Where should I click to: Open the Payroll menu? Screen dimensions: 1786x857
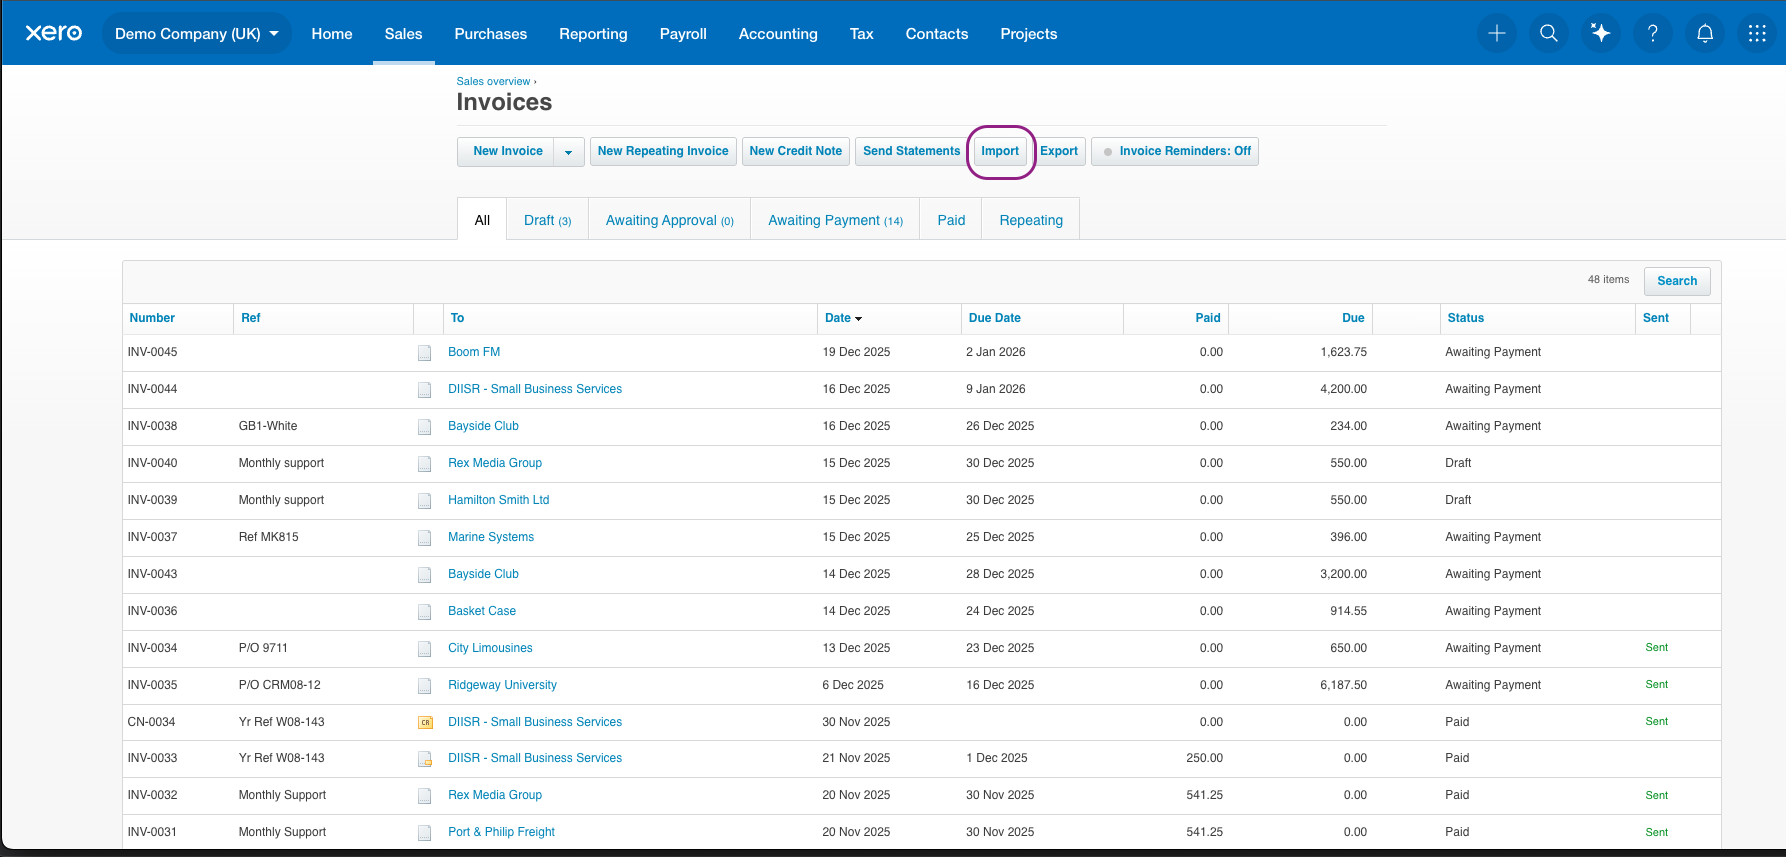(x=683, y=33)
